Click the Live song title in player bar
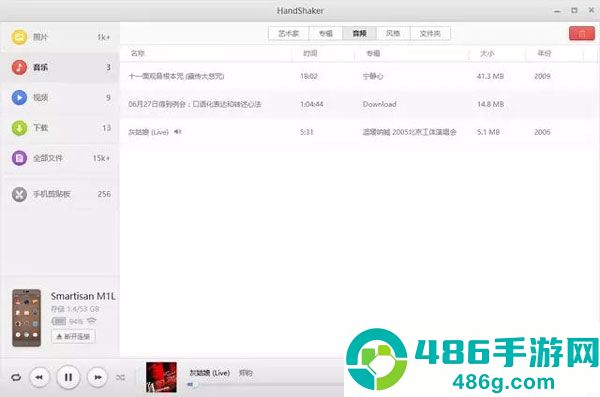600x397 pixels. click(x=210, y=372)
